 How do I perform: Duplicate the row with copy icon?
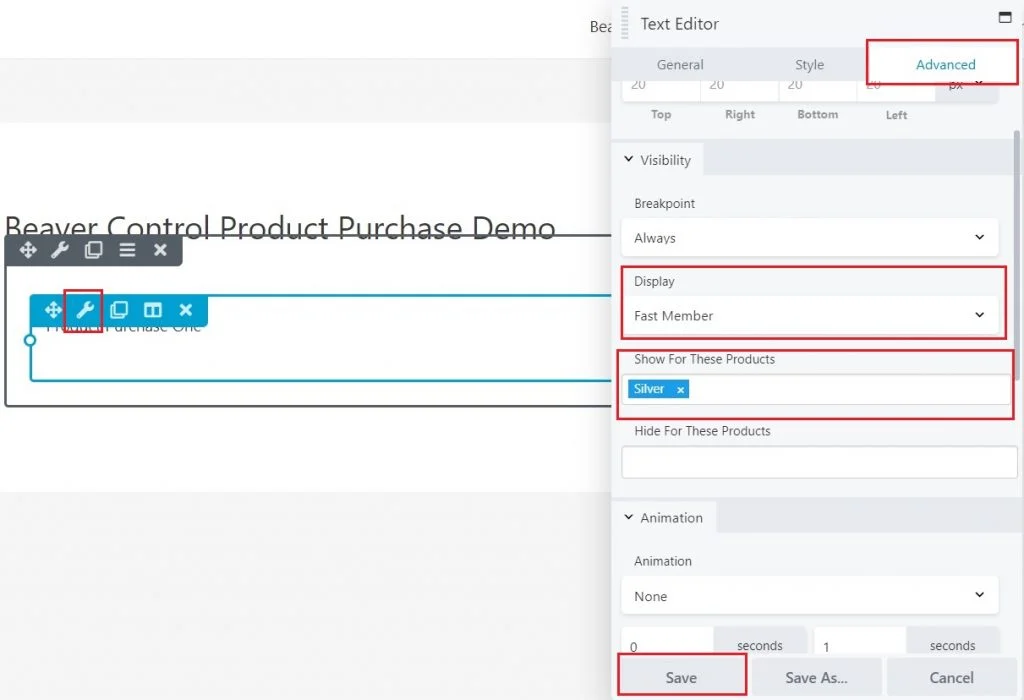(x=93, y=250)
